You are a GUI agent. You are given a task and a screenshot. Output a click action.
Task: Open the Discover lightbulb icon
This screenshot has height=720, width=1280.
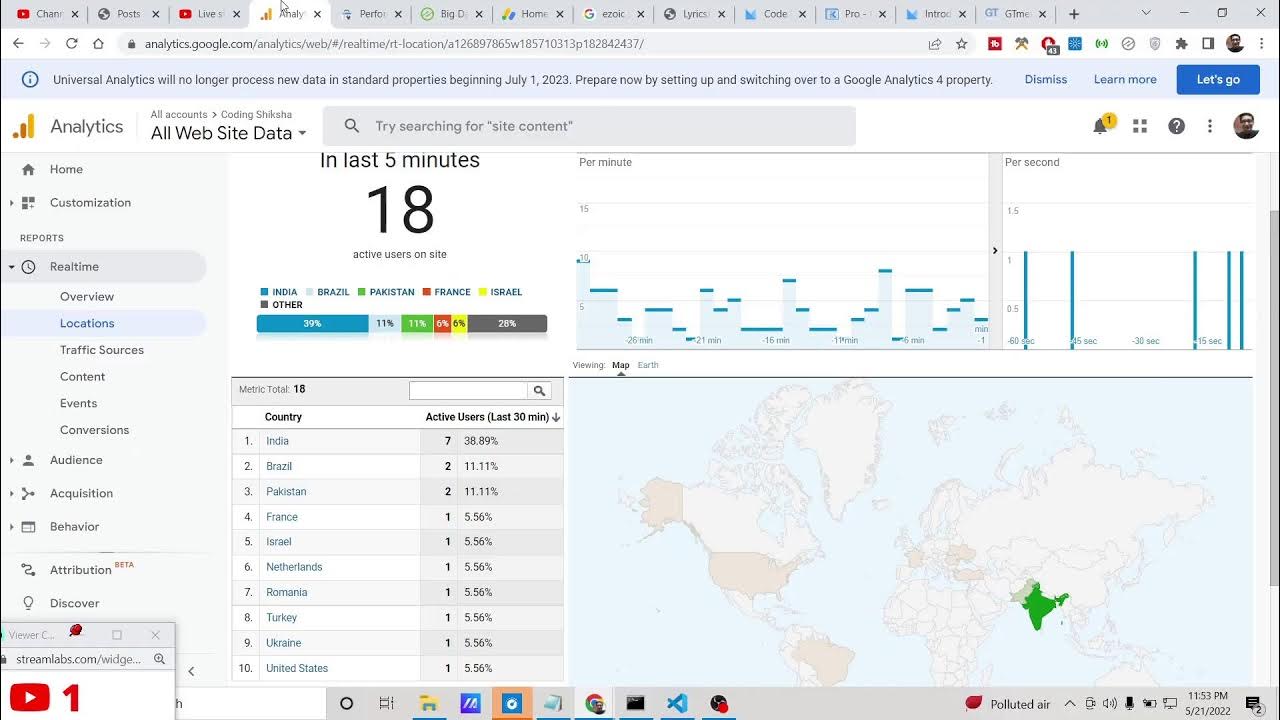click(28, 603)
